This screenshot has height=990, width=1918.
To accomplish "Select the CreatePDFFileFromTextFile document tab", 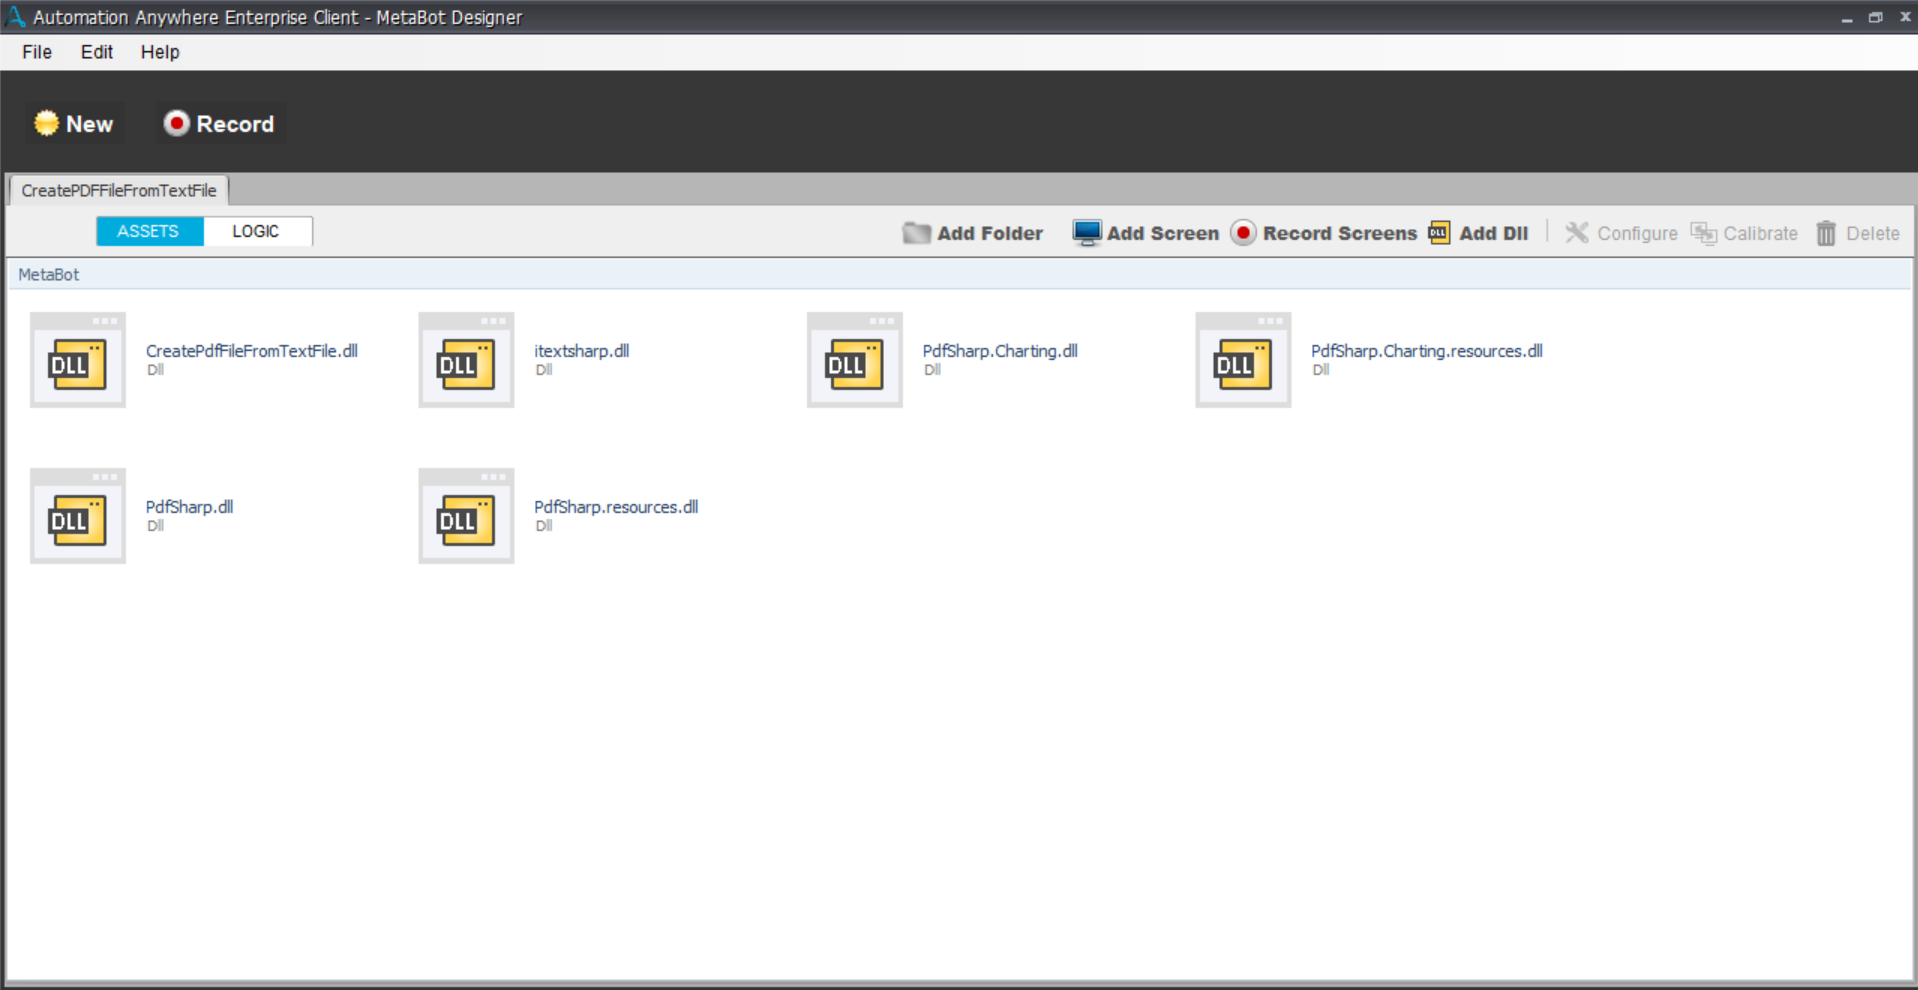I will (x=119, y=190).
